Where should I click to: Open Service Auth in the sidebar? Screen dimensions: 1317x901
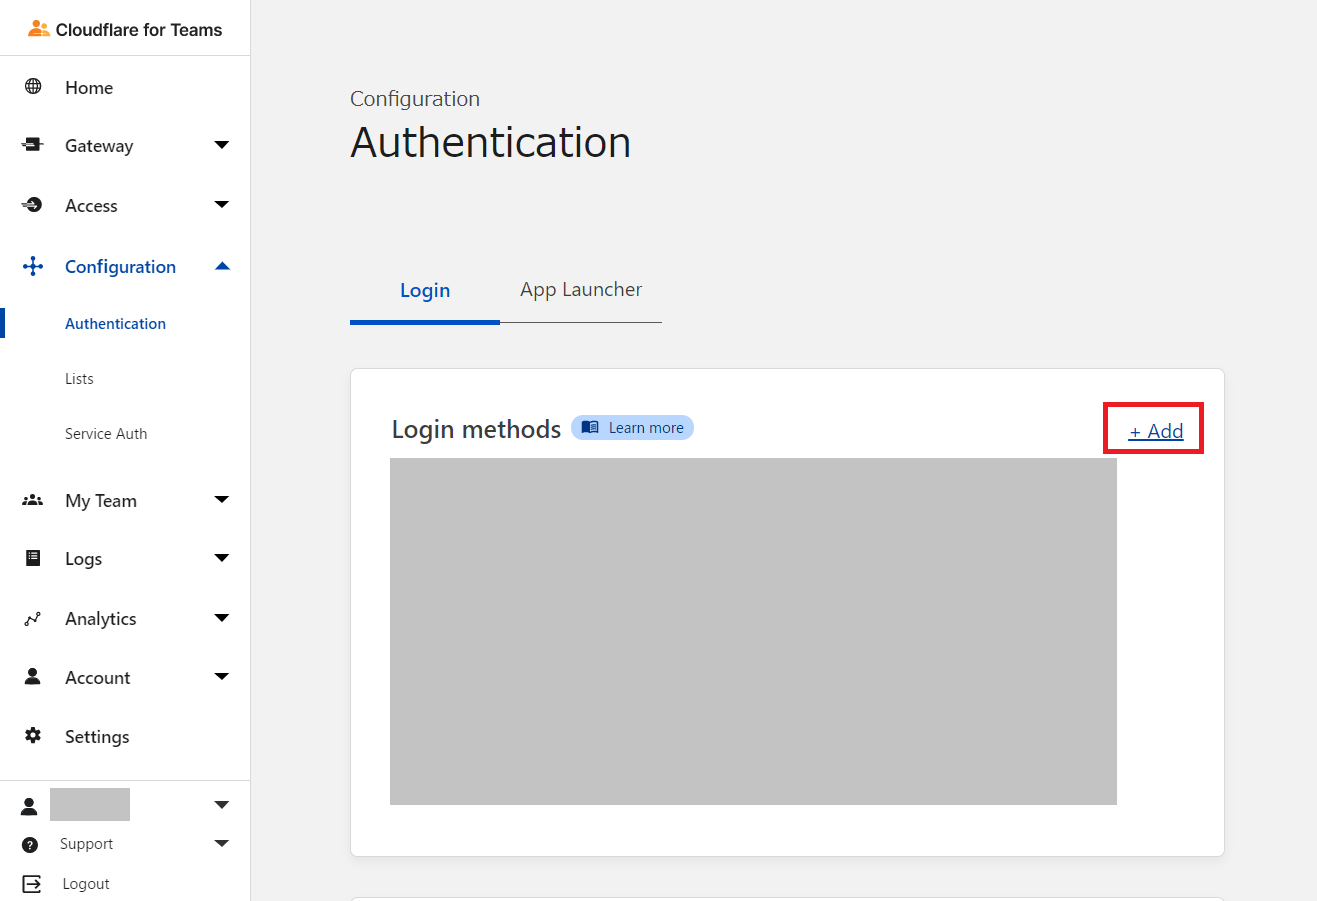(106, 434)
